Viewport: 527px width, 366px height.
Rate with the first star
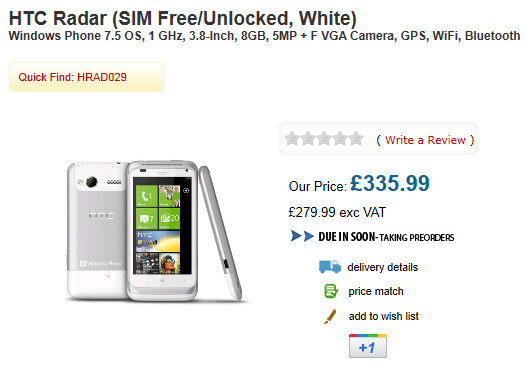click(292, 138)
